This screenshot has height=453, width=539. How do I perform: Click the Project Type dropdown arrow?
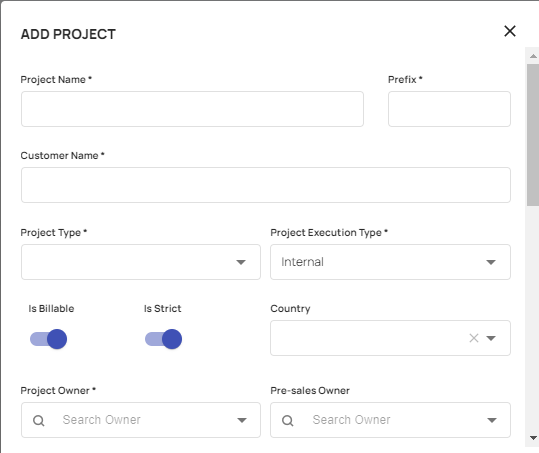tap(241, 262)
